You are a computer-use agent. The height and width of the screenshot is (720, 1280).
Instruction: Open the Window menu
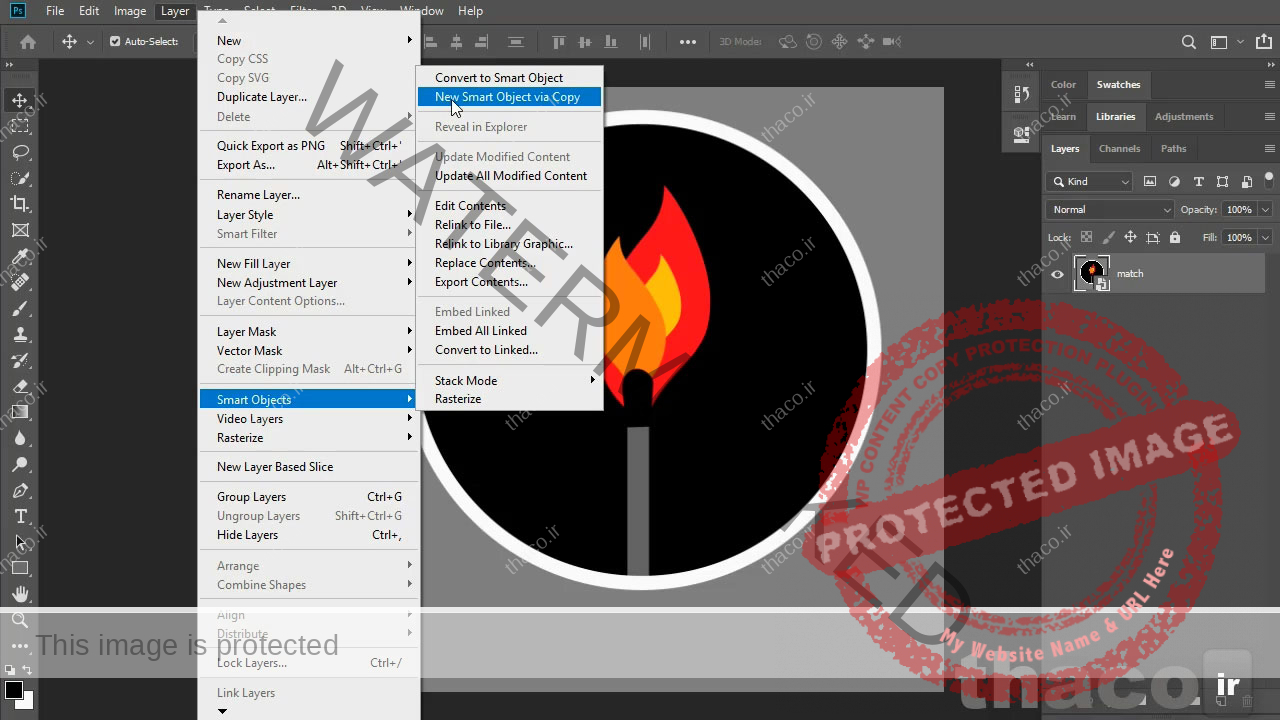coord(422,11)
